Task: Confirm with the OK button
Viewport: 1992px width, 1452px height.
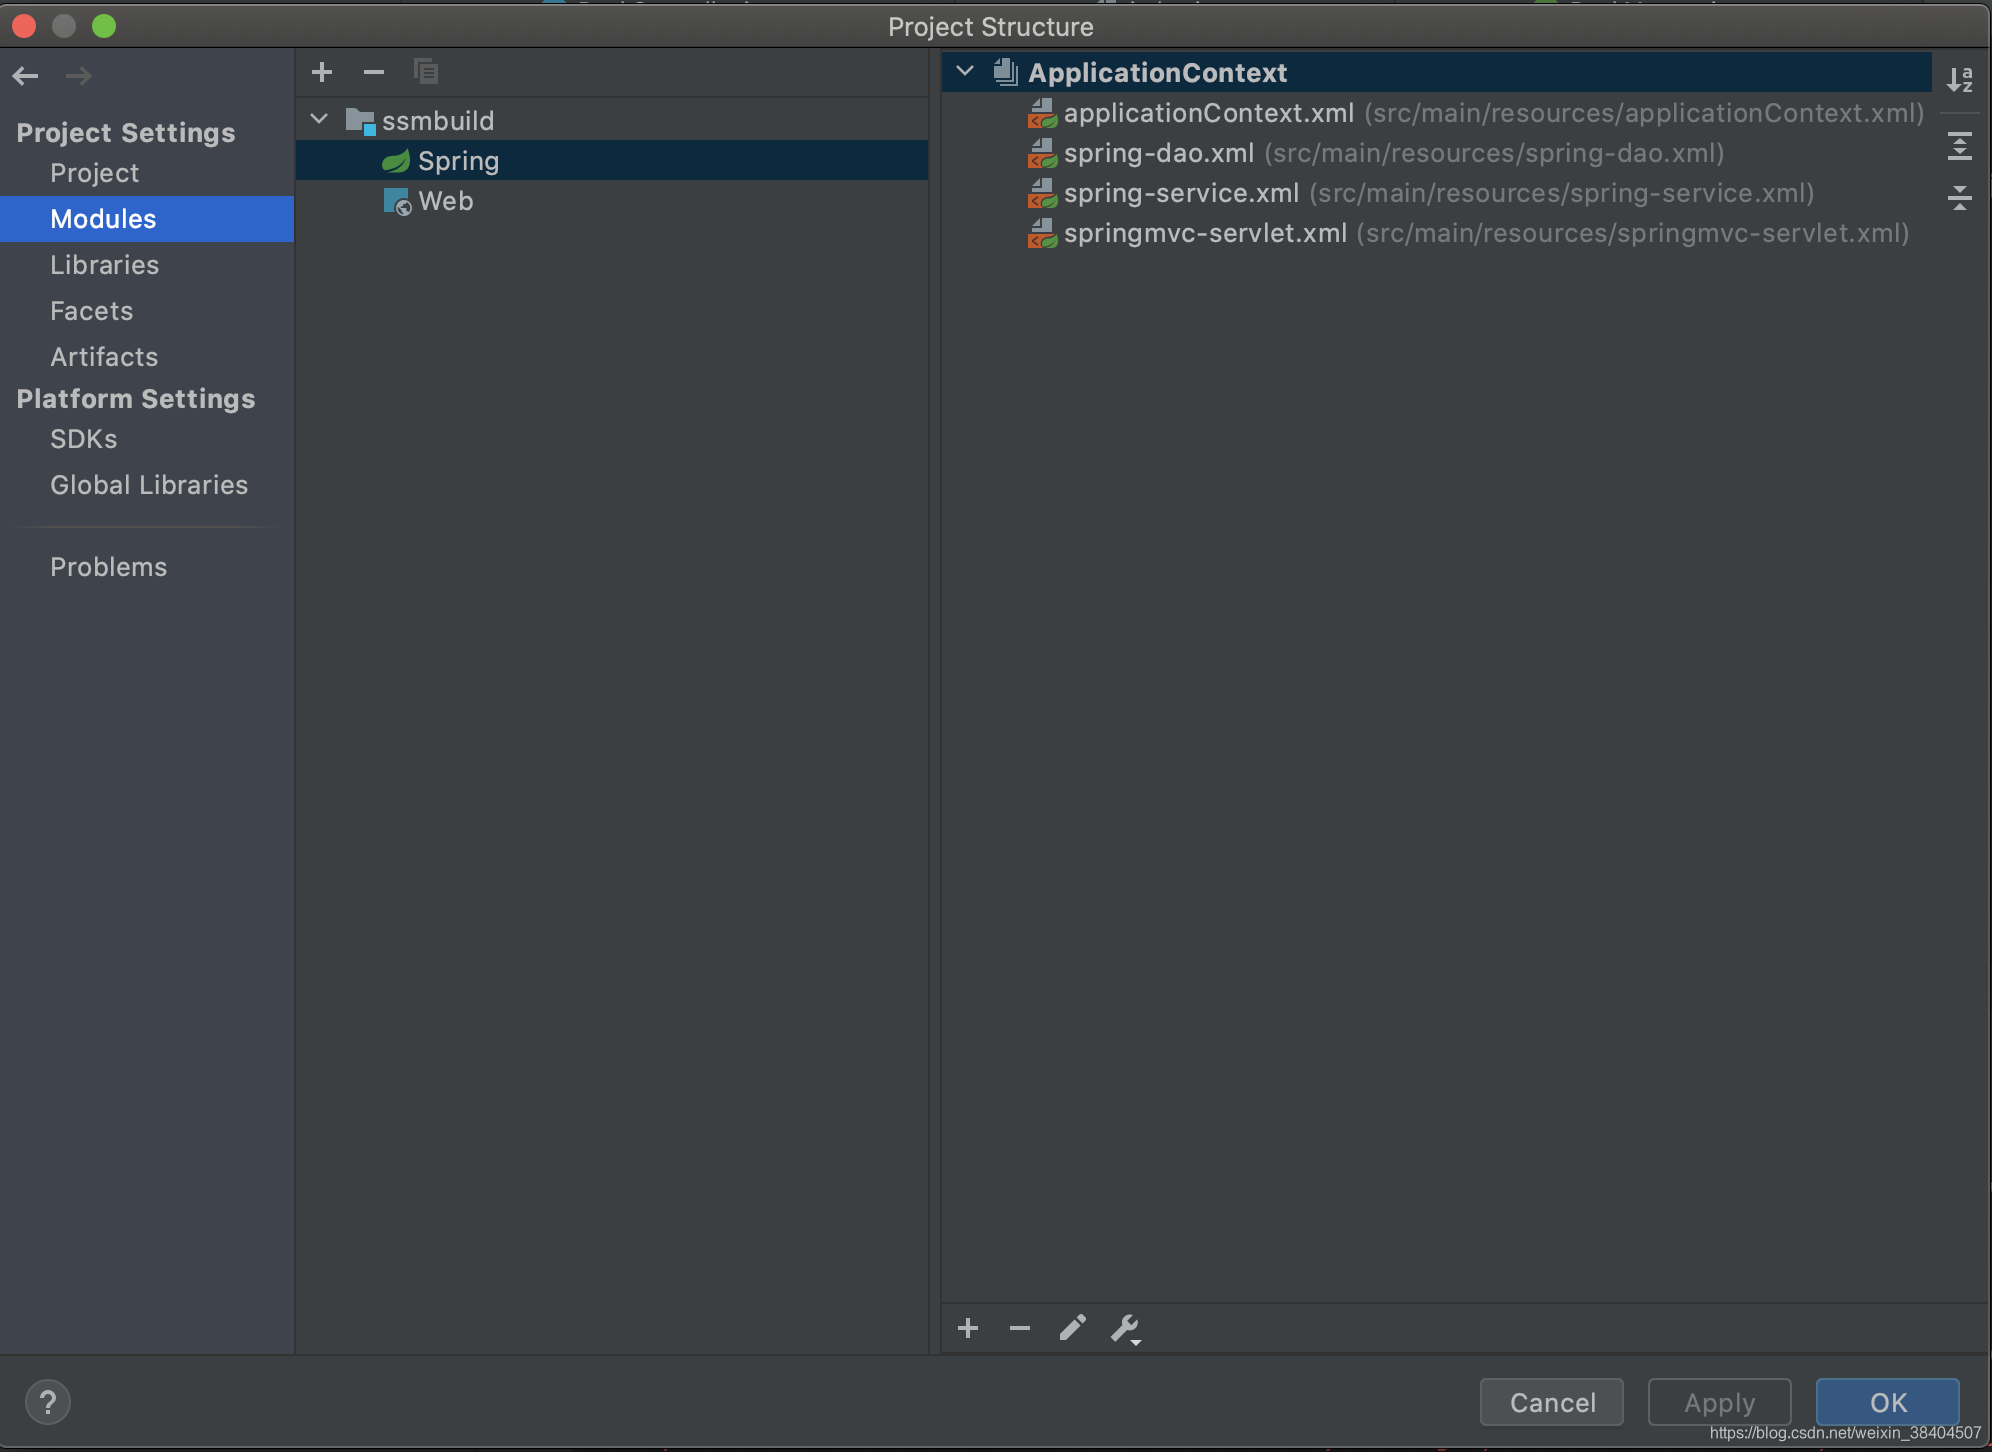Action: (x=1888, y=1402)
